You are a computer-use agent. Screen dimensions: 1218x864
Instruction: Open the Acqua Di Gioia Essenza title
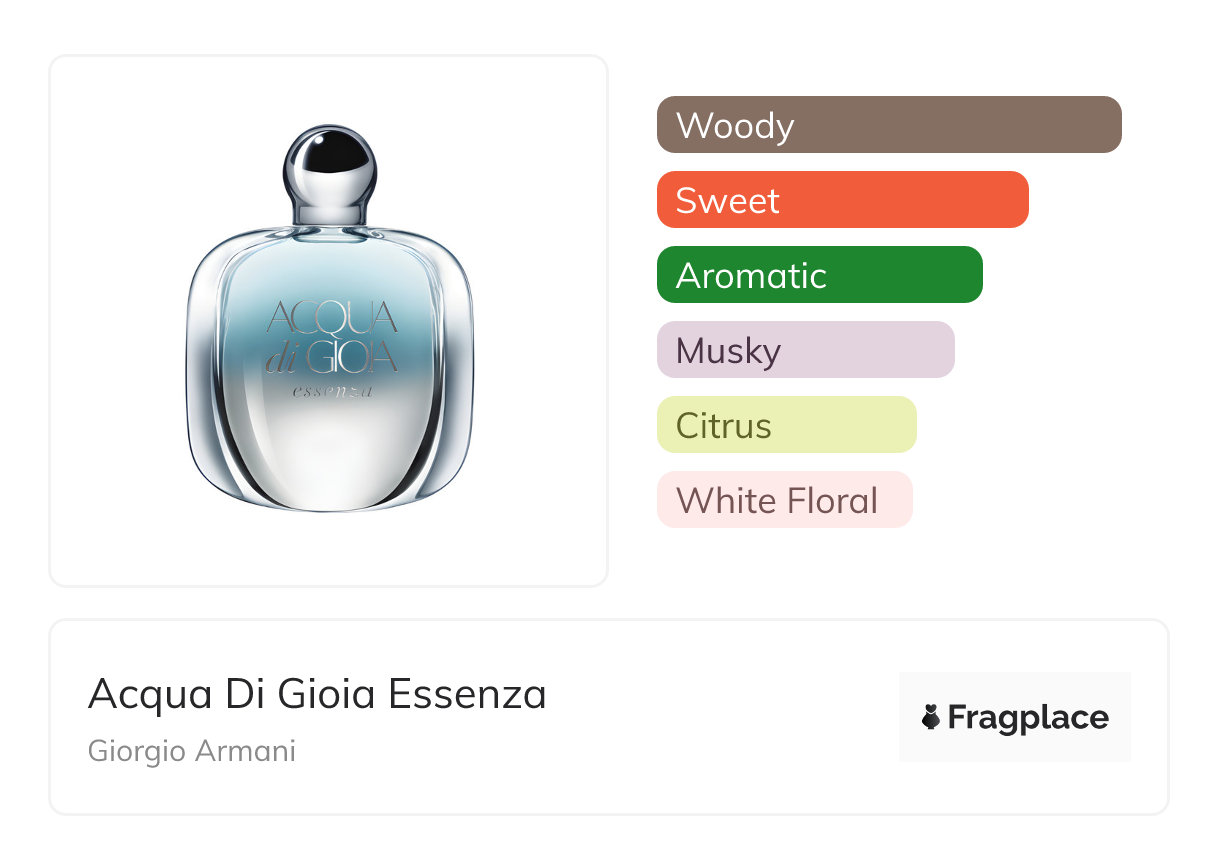pos(317,694)
